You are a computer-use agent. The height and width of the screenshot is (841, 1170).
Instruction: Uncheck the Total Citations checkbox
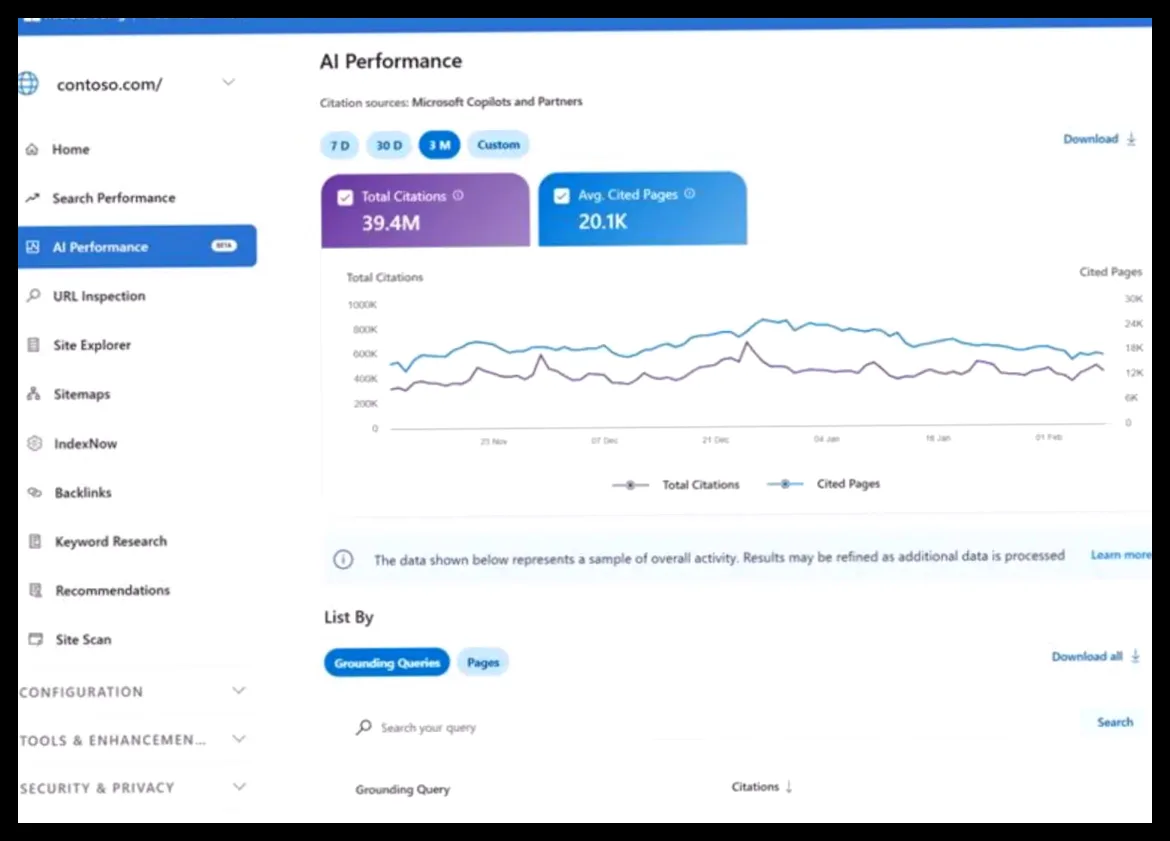(x=345, y=197)
